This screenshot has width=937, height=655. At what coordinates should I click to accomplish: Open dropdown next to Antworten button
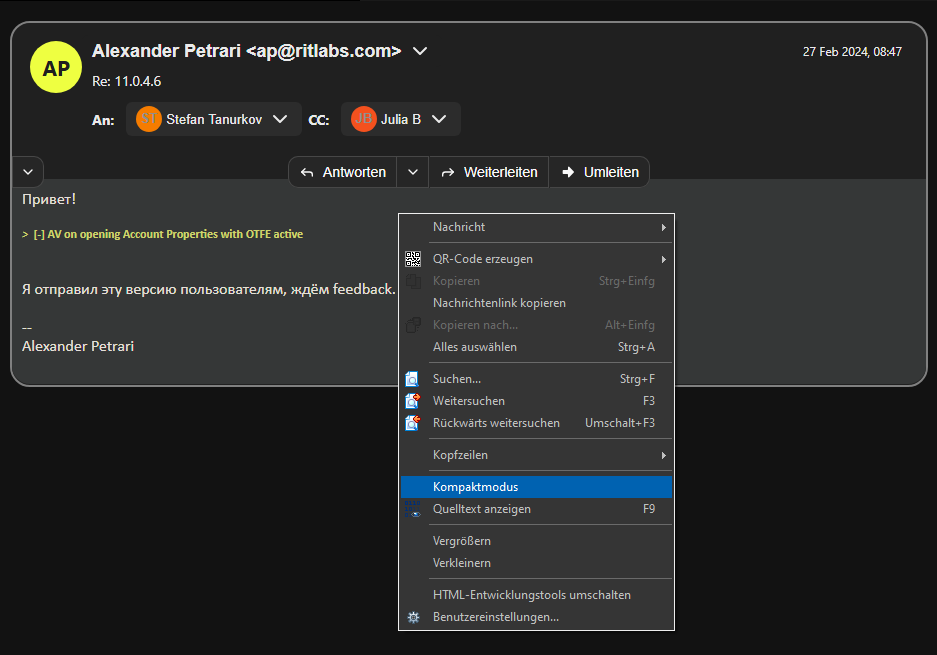click(413, 172)
